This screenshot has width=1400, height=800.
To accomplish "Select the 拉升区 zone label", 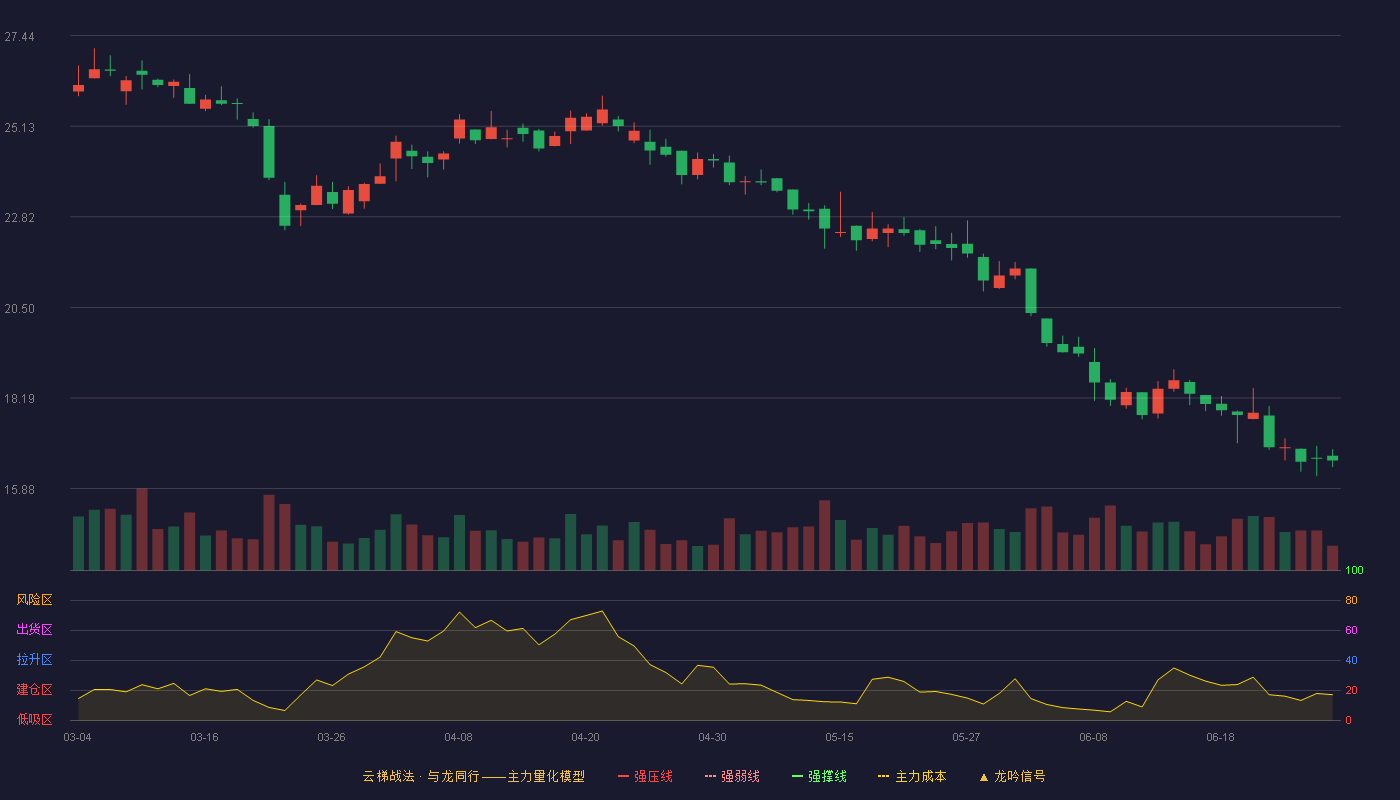I will pos(34,660).
